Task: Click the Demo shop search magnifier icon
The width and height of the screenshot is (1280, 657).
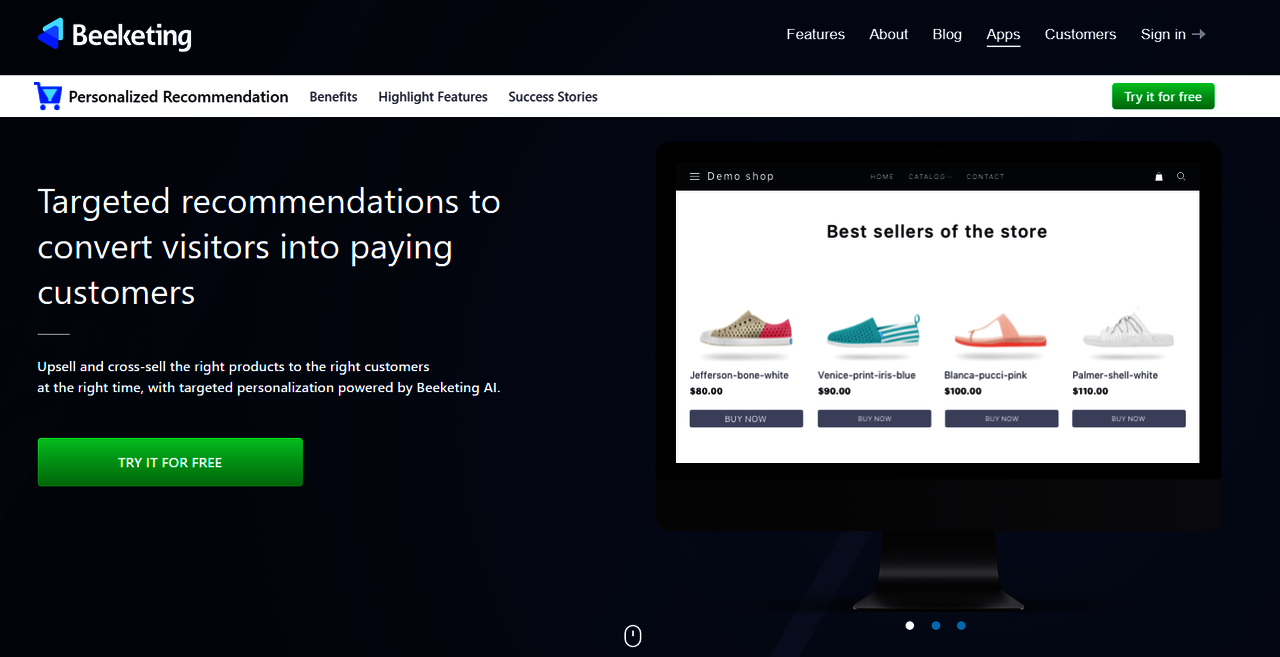Action: 1181,177
